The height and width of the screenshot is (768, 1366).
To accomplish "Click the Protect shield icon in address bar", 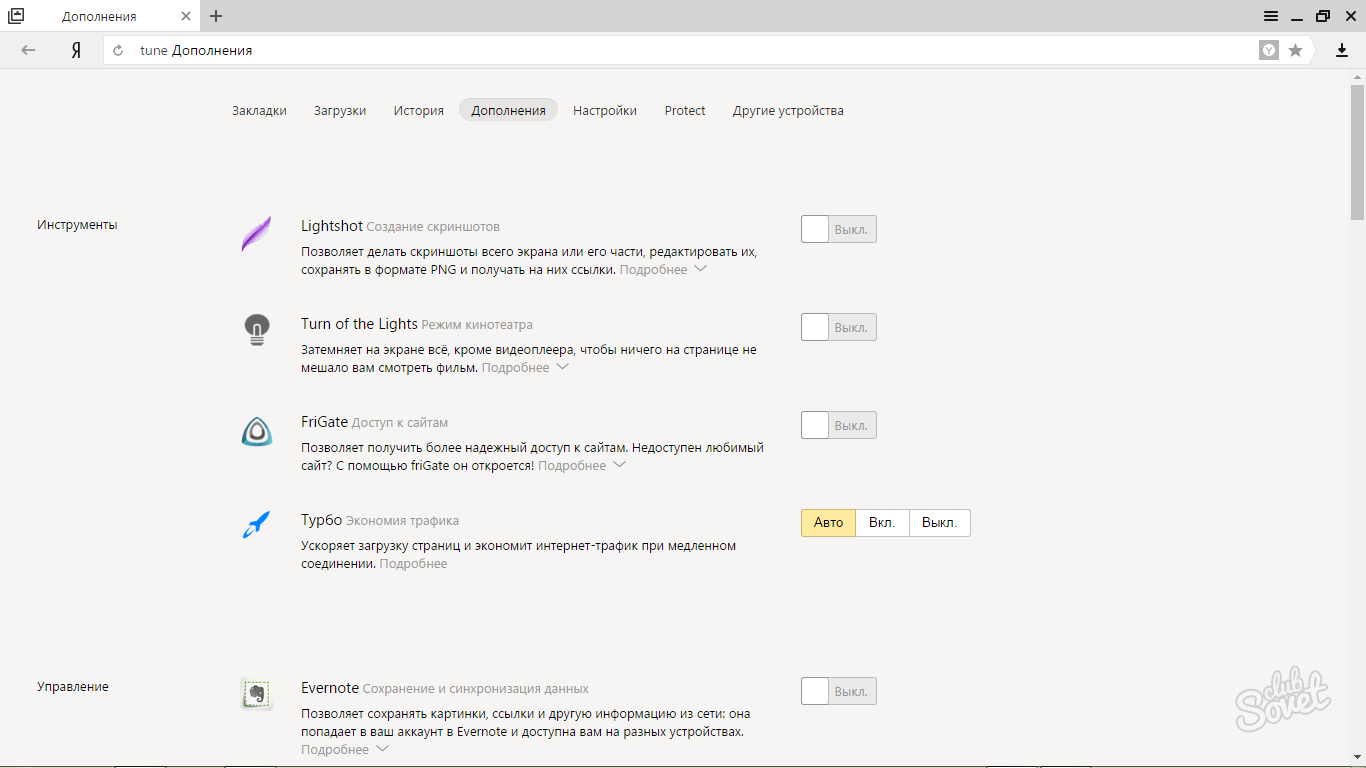I will click(1269, 50).
